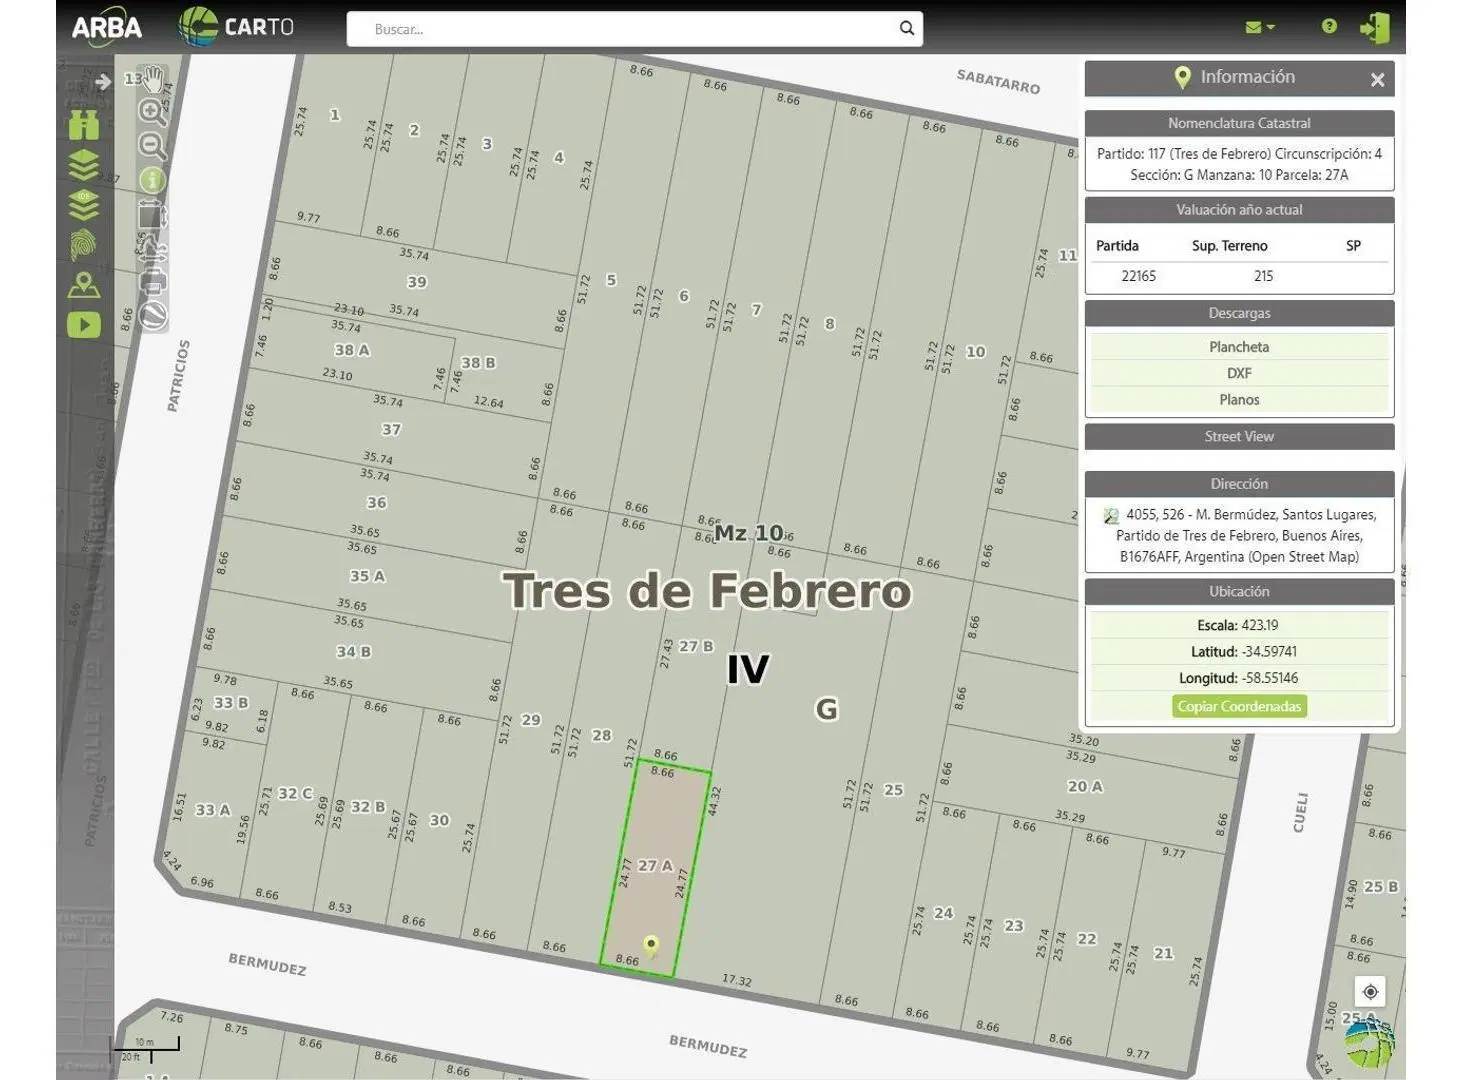Open the layers stack panel
Image resolution: width=1461 pixels, height=1080 pixels.
(84, 164)
